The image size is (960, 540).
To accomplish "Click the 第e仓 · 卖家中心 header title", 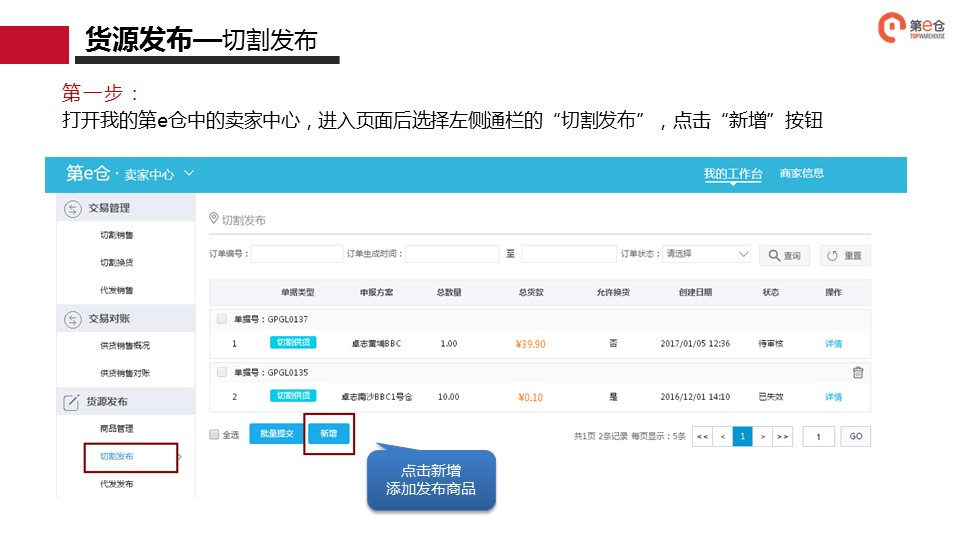I will (120, 174).
